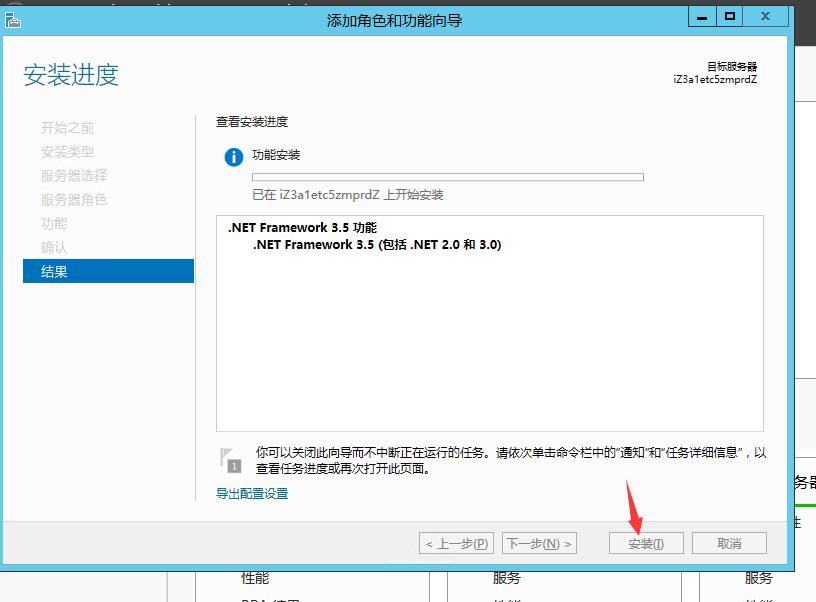This screenshot has height=602, width=816.
Task: Click the 下一步(N) button
Action: (x=539, y=544)
